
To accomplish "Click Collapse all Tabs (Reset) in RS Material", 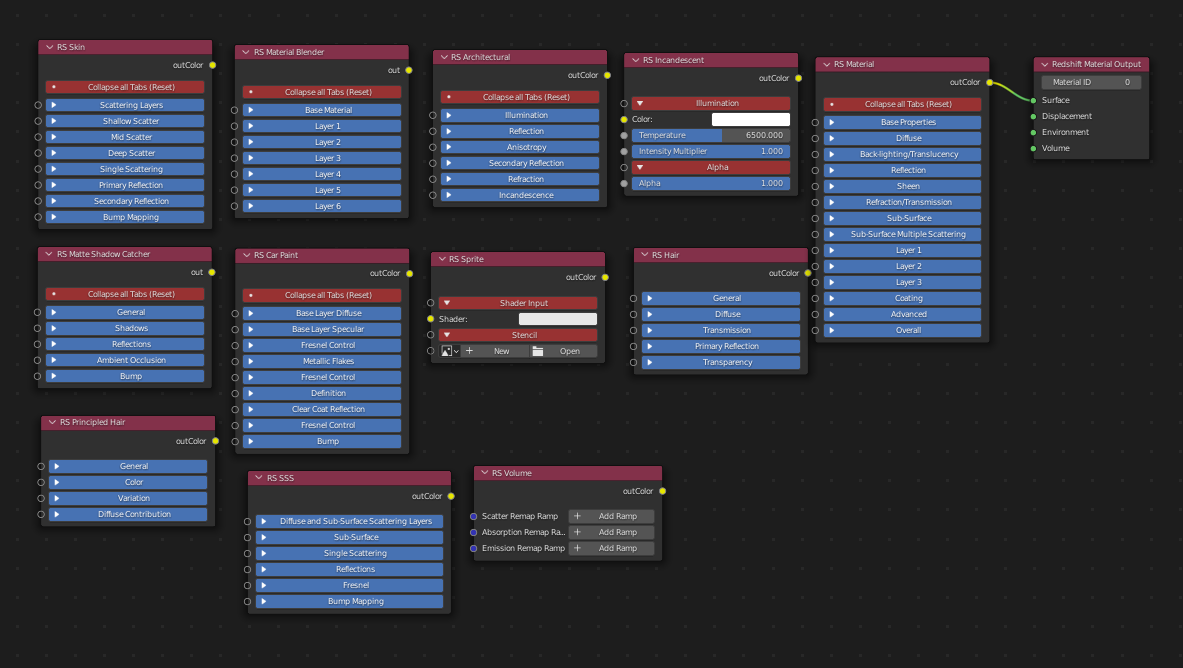I will [x=902, y=104].
